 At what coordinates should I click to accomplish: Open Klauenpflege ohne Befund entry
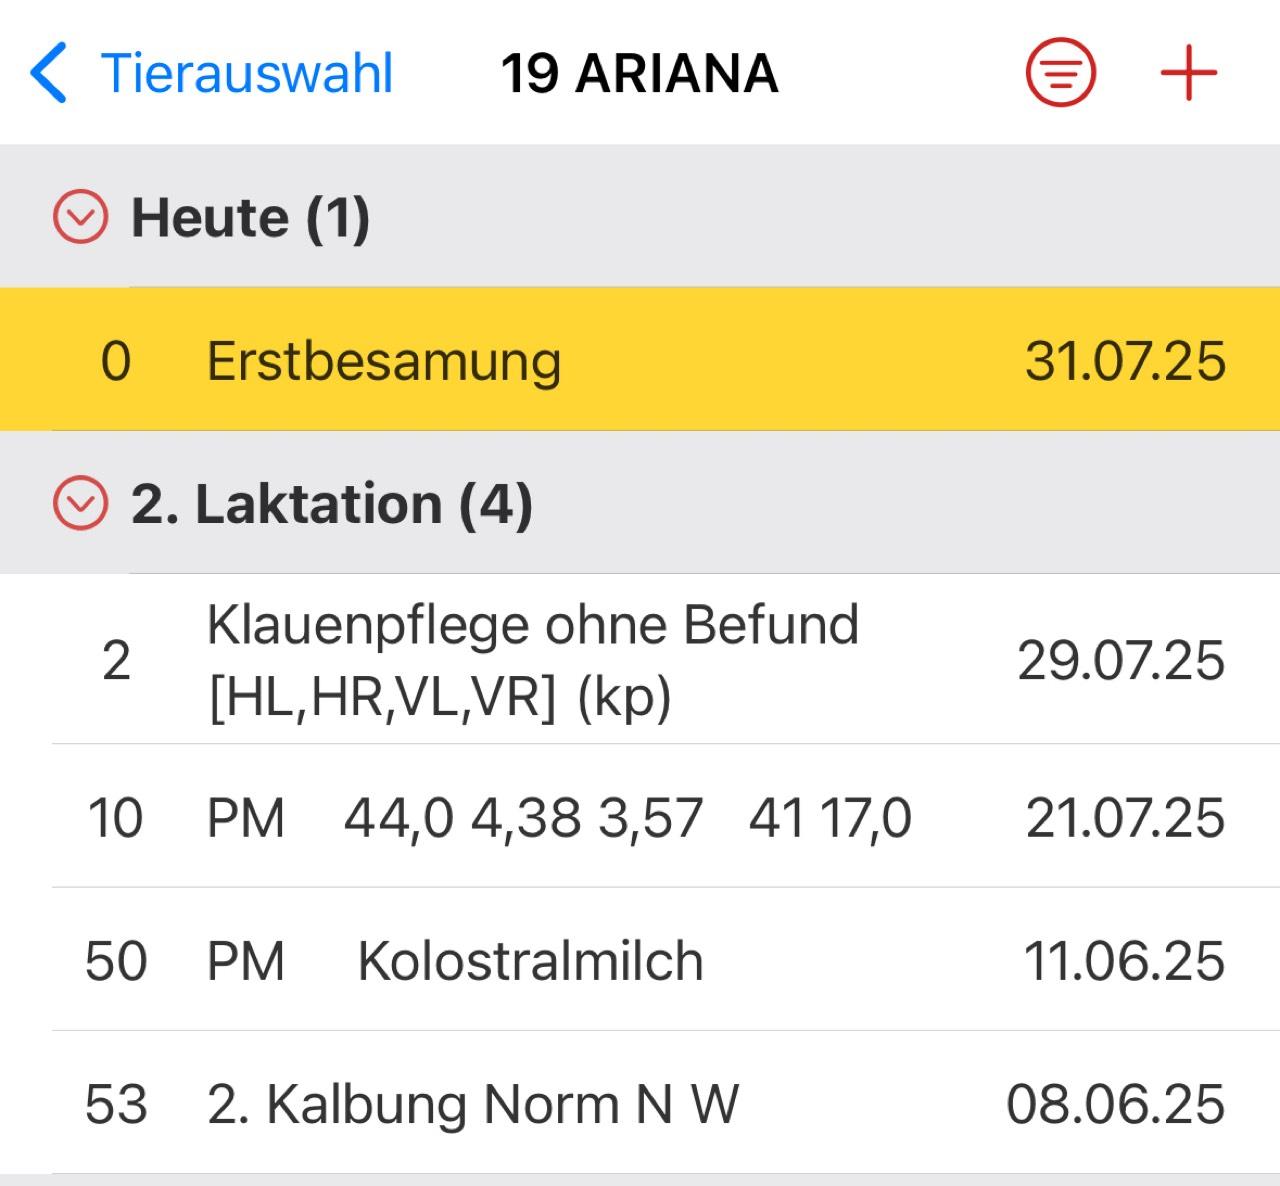pos(640,660)
